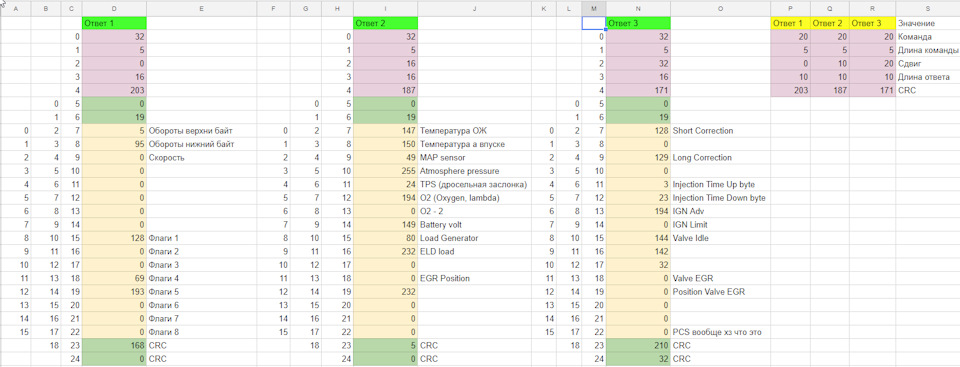Select the yellow "Ответ 2" header cell

point(830,23)
